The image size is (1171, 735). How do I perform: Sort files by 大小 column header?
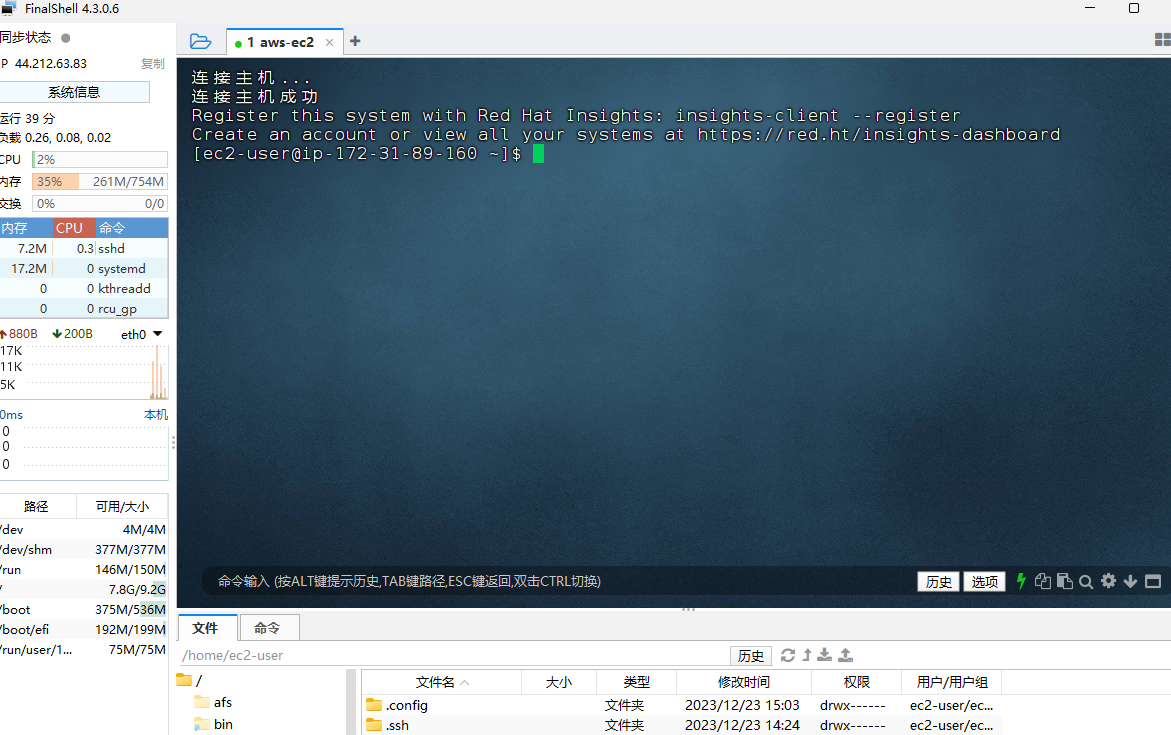click(x=559, y=682)
